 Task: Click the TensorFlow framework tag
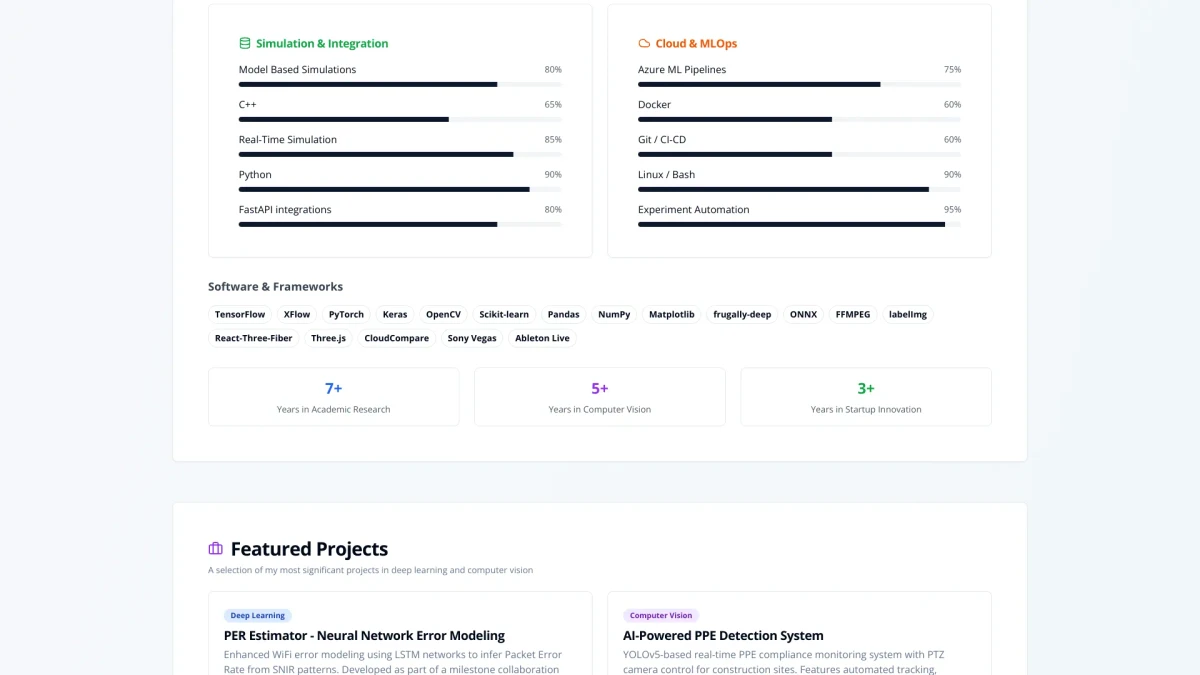[x=240, y=314]
